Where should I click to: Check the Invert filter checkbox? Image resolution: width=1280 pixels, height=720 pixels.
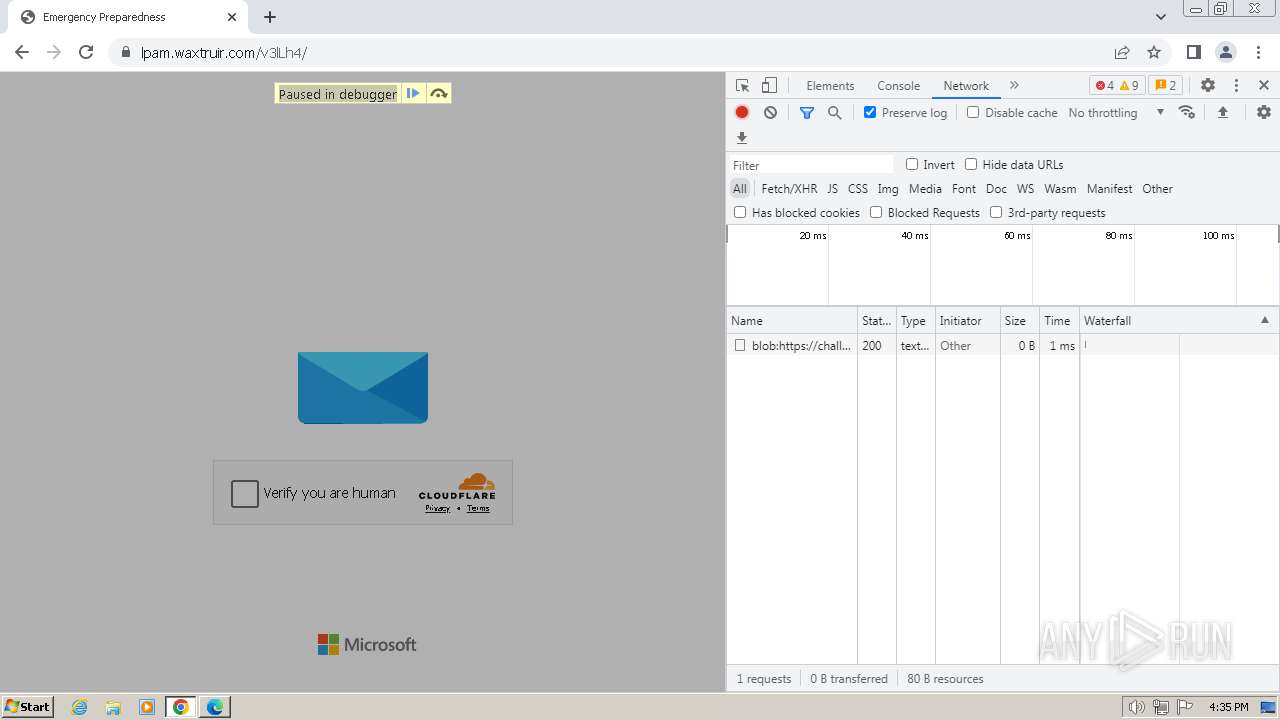click(x=912, y=164)
